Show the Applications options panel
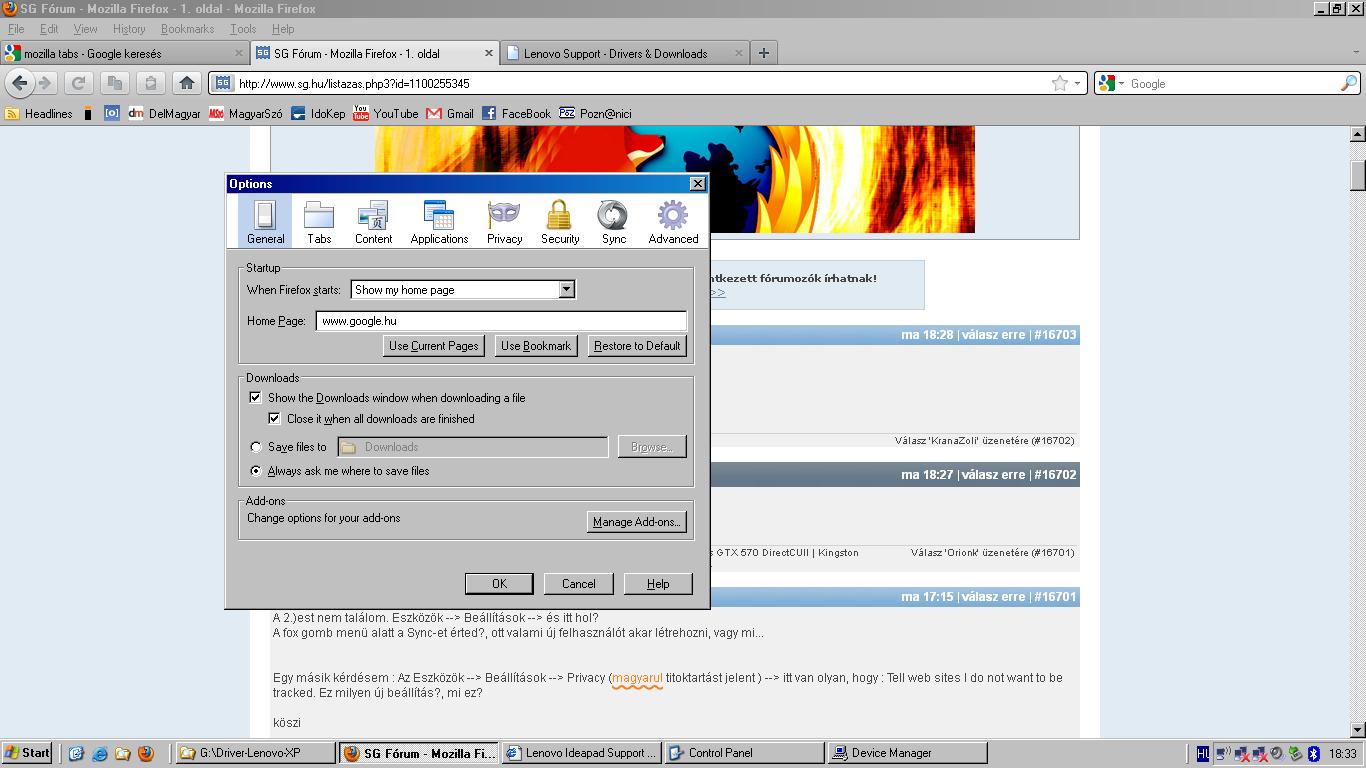Image resolution: width=1366 pixels, height=768 pixels. 439,221
